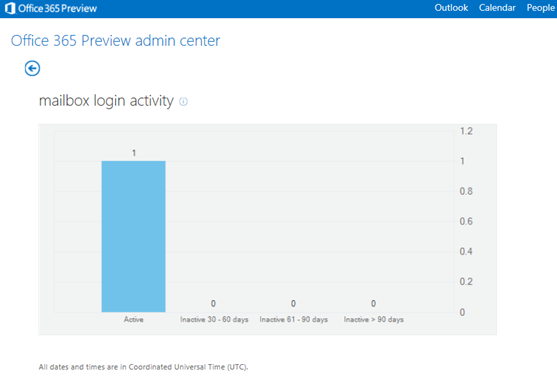Select the blue Active bar in chart
This screenshot has width=557, height=383.
point(134,236)
